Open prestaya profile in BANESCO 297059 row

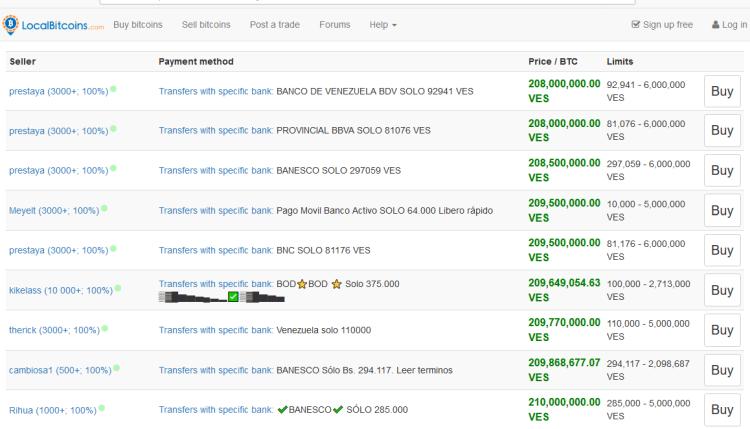pyautogui.click(x=58, y=171)
